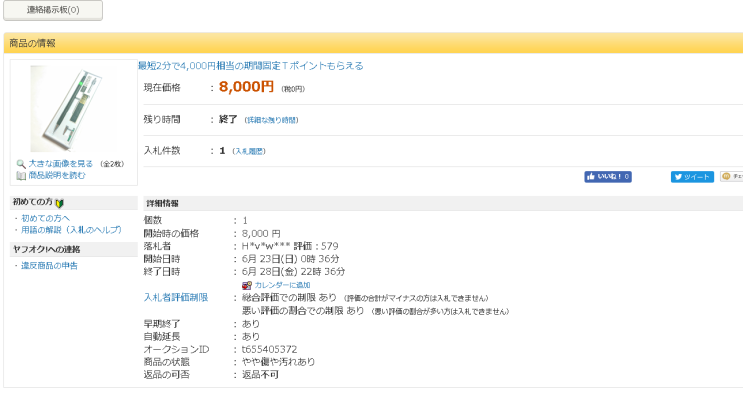Image resolution: width=743 pixels, height=397 pixels.
Task: Open 入札履歴 link
Action: [x=249, y=152]
